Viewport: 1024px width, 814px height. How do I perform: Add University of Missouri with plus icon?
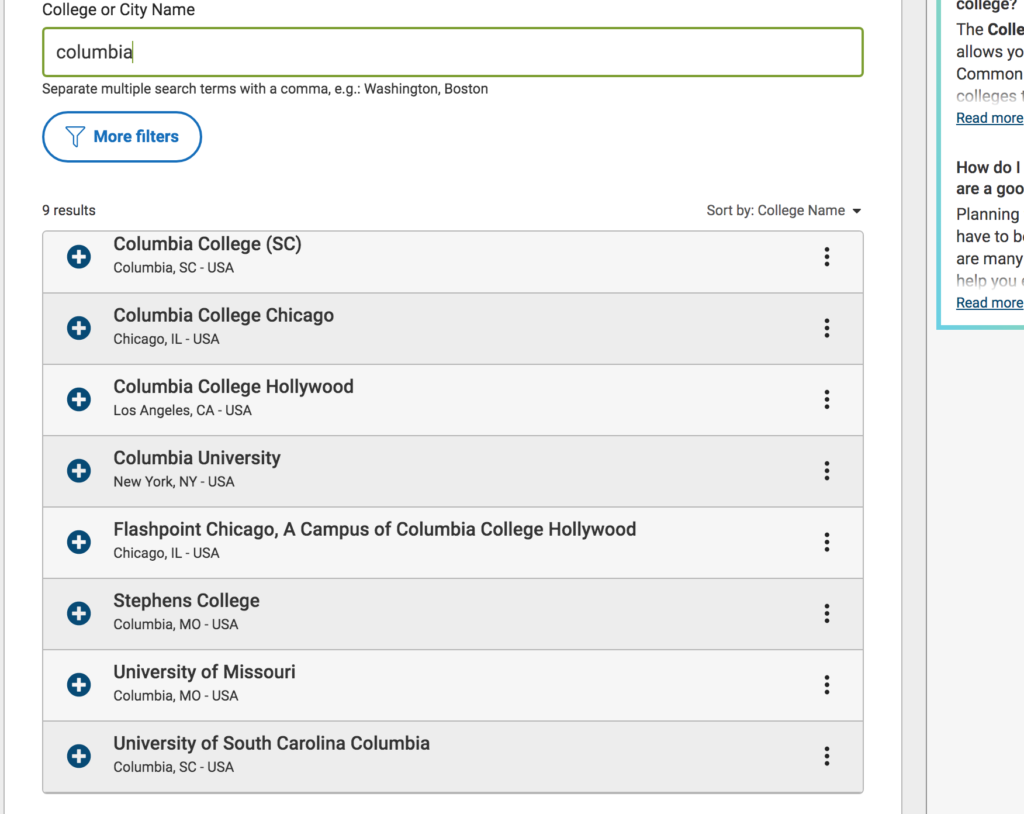(x=79, y=685)
